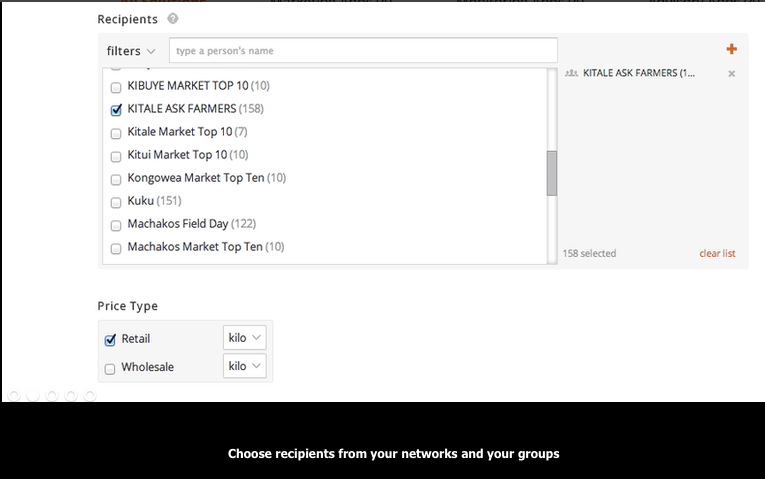Screen dimensions: 765x479
Task: Remove KITALE ASK FARMERS with the x icon
Action: (x=731, y=74)
